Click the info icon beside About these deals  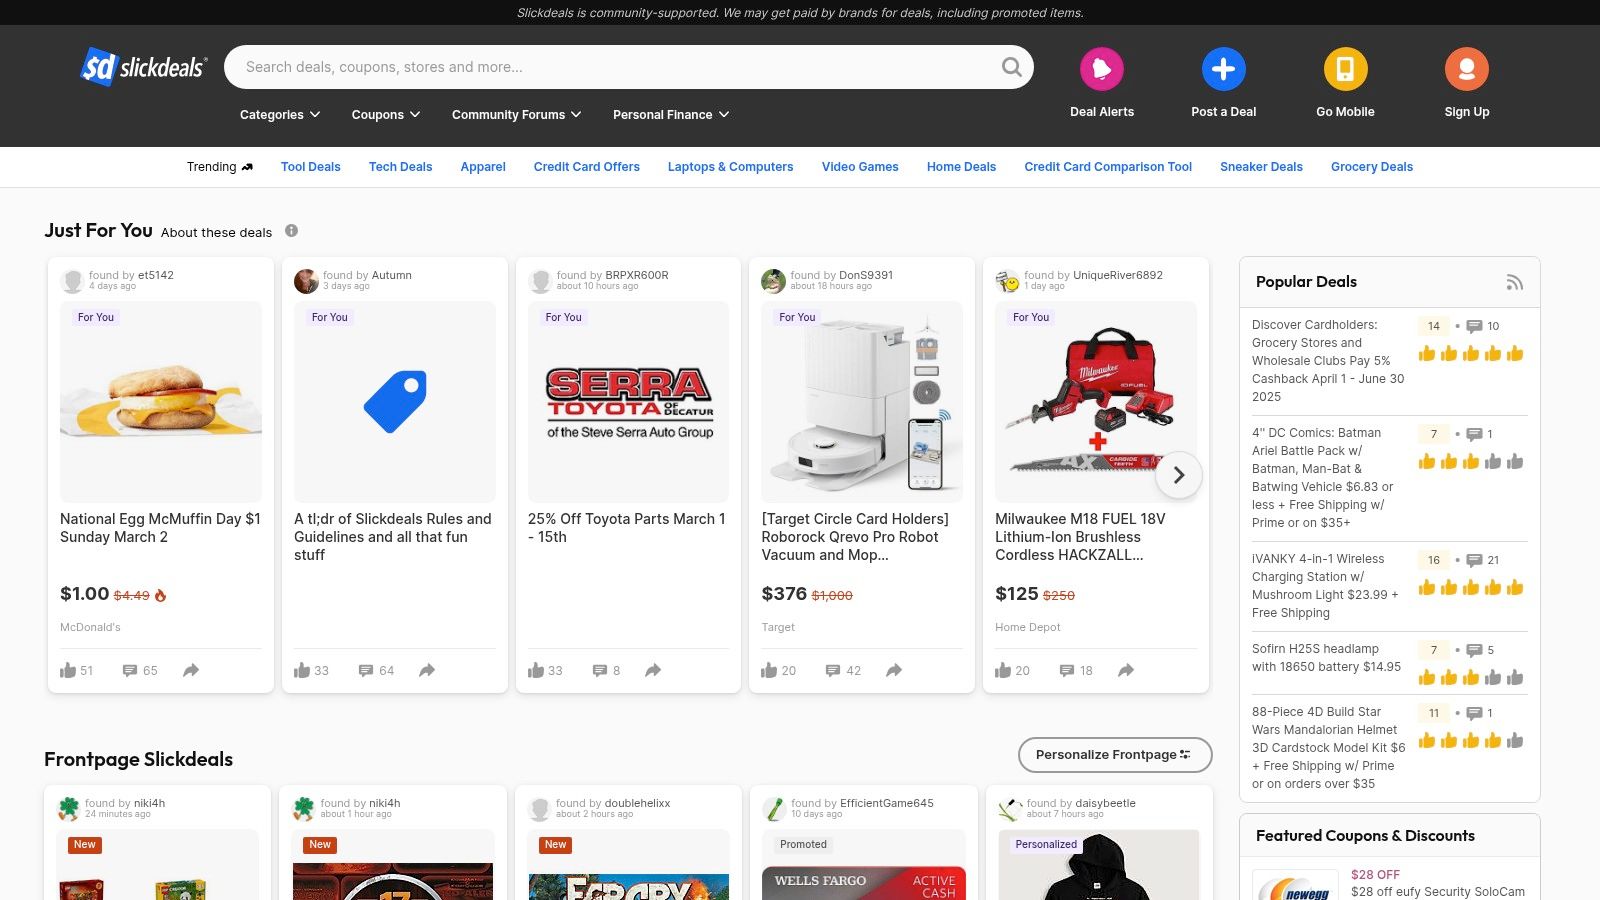tap(291, 231)
